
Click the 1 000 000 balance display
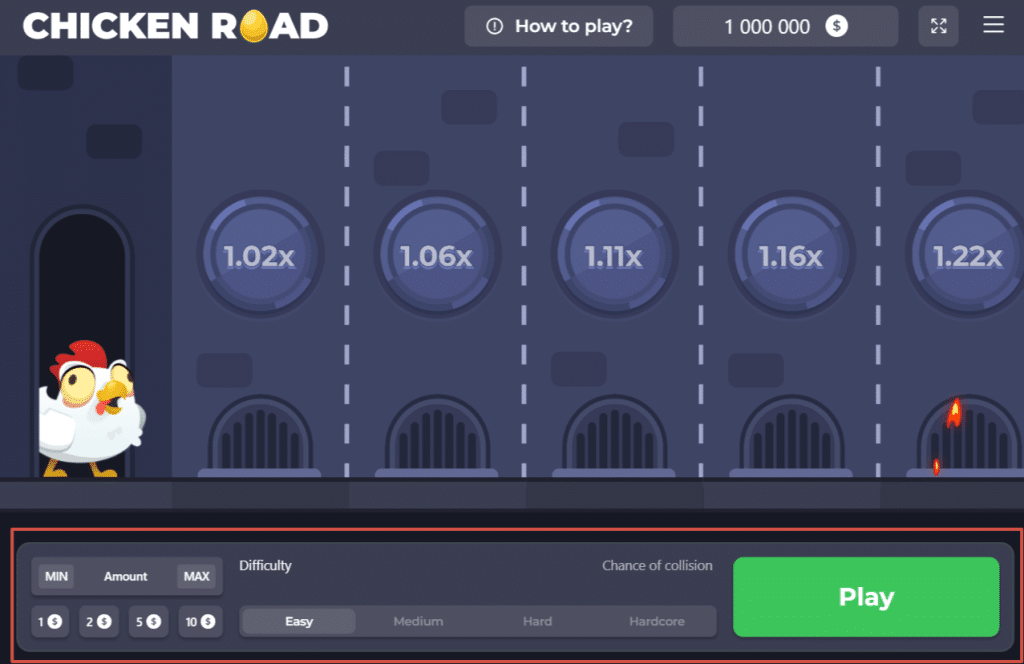click(785, 26)
